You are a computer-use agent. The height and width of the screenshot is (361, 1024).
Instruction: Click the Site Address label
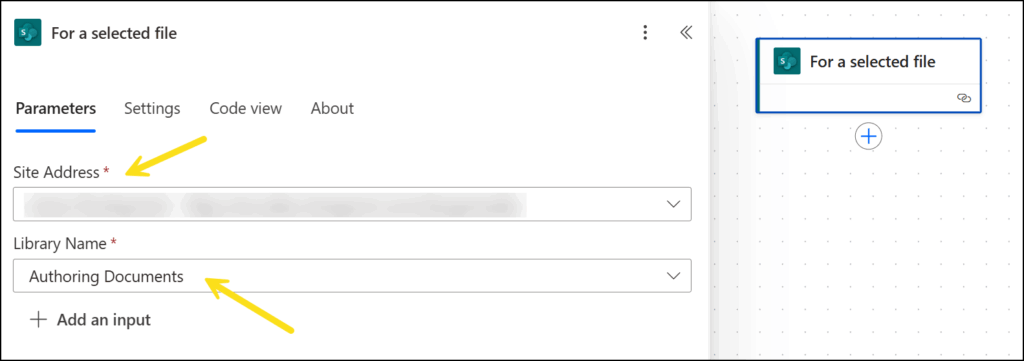coord(56,172)
